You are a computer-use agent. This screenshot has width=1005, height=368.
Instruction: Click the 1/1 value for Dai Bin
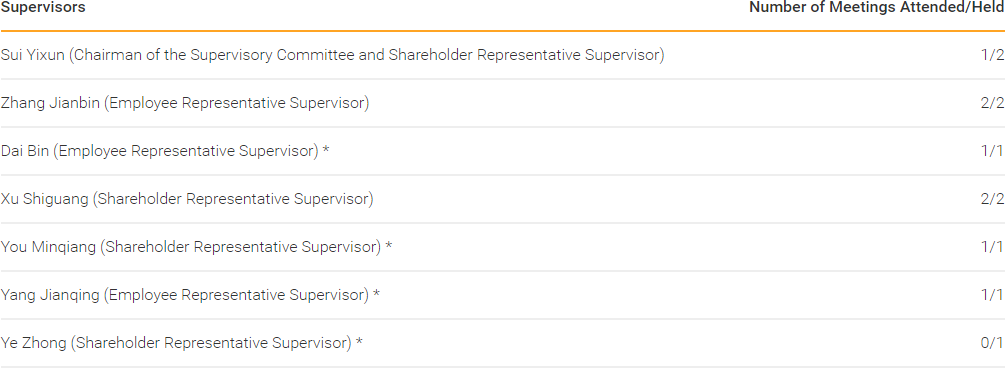992,151
